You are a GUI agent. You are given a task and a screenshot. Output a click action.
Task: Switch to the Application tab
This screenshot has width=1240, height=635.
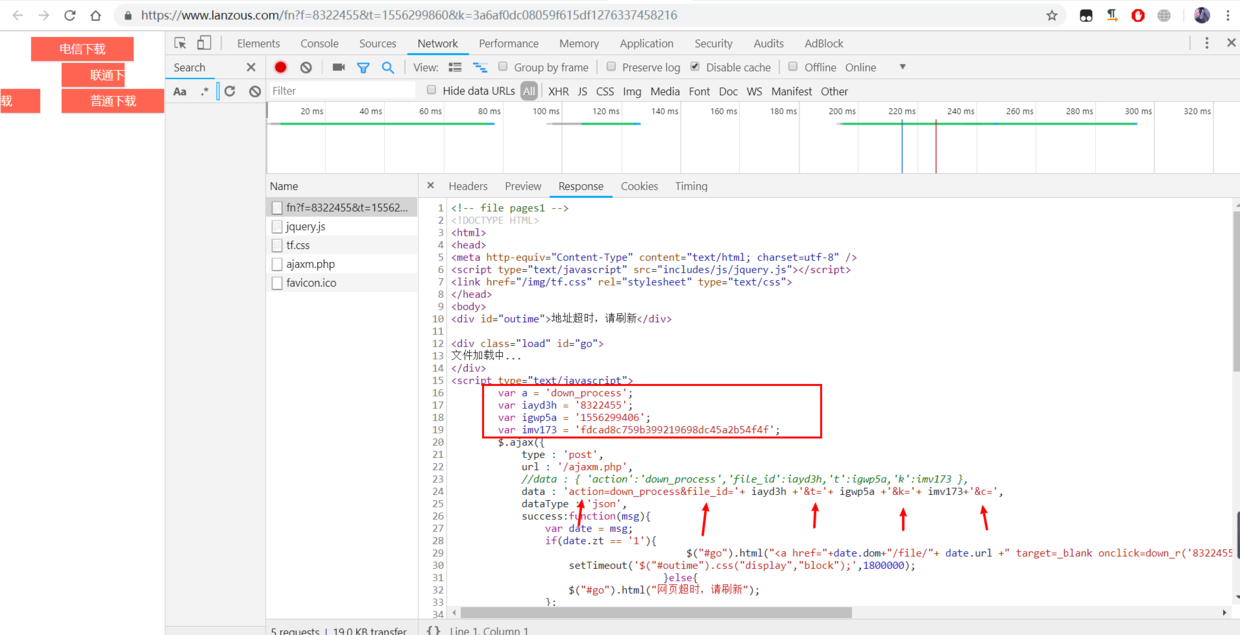[x=646, y=43]
